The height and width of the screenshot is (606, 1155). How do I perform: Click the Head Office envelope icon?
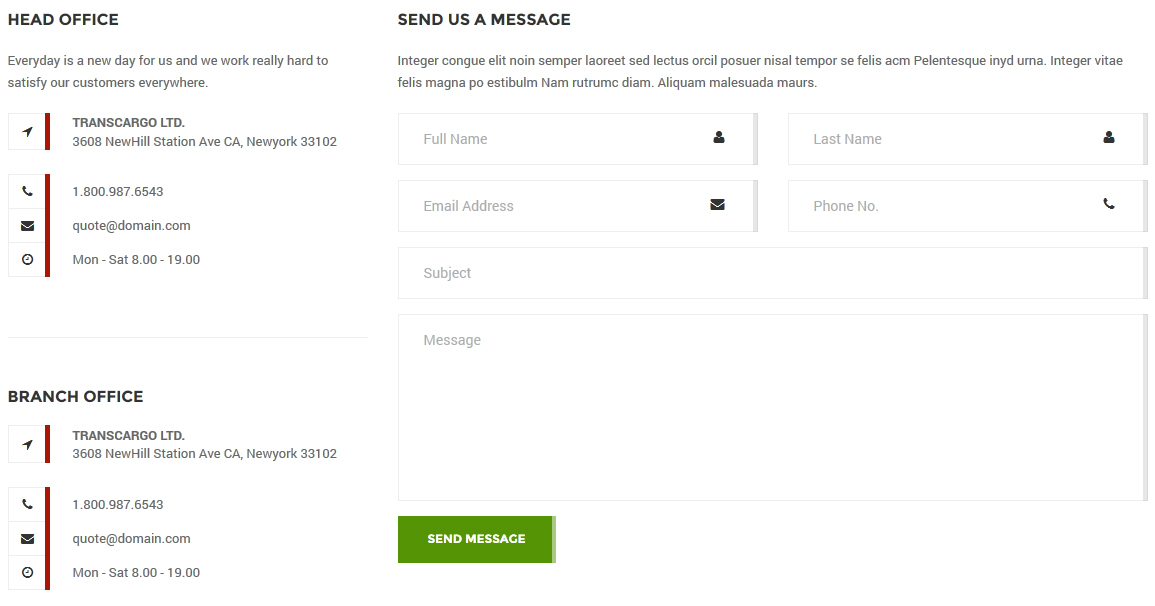point(27,226)
